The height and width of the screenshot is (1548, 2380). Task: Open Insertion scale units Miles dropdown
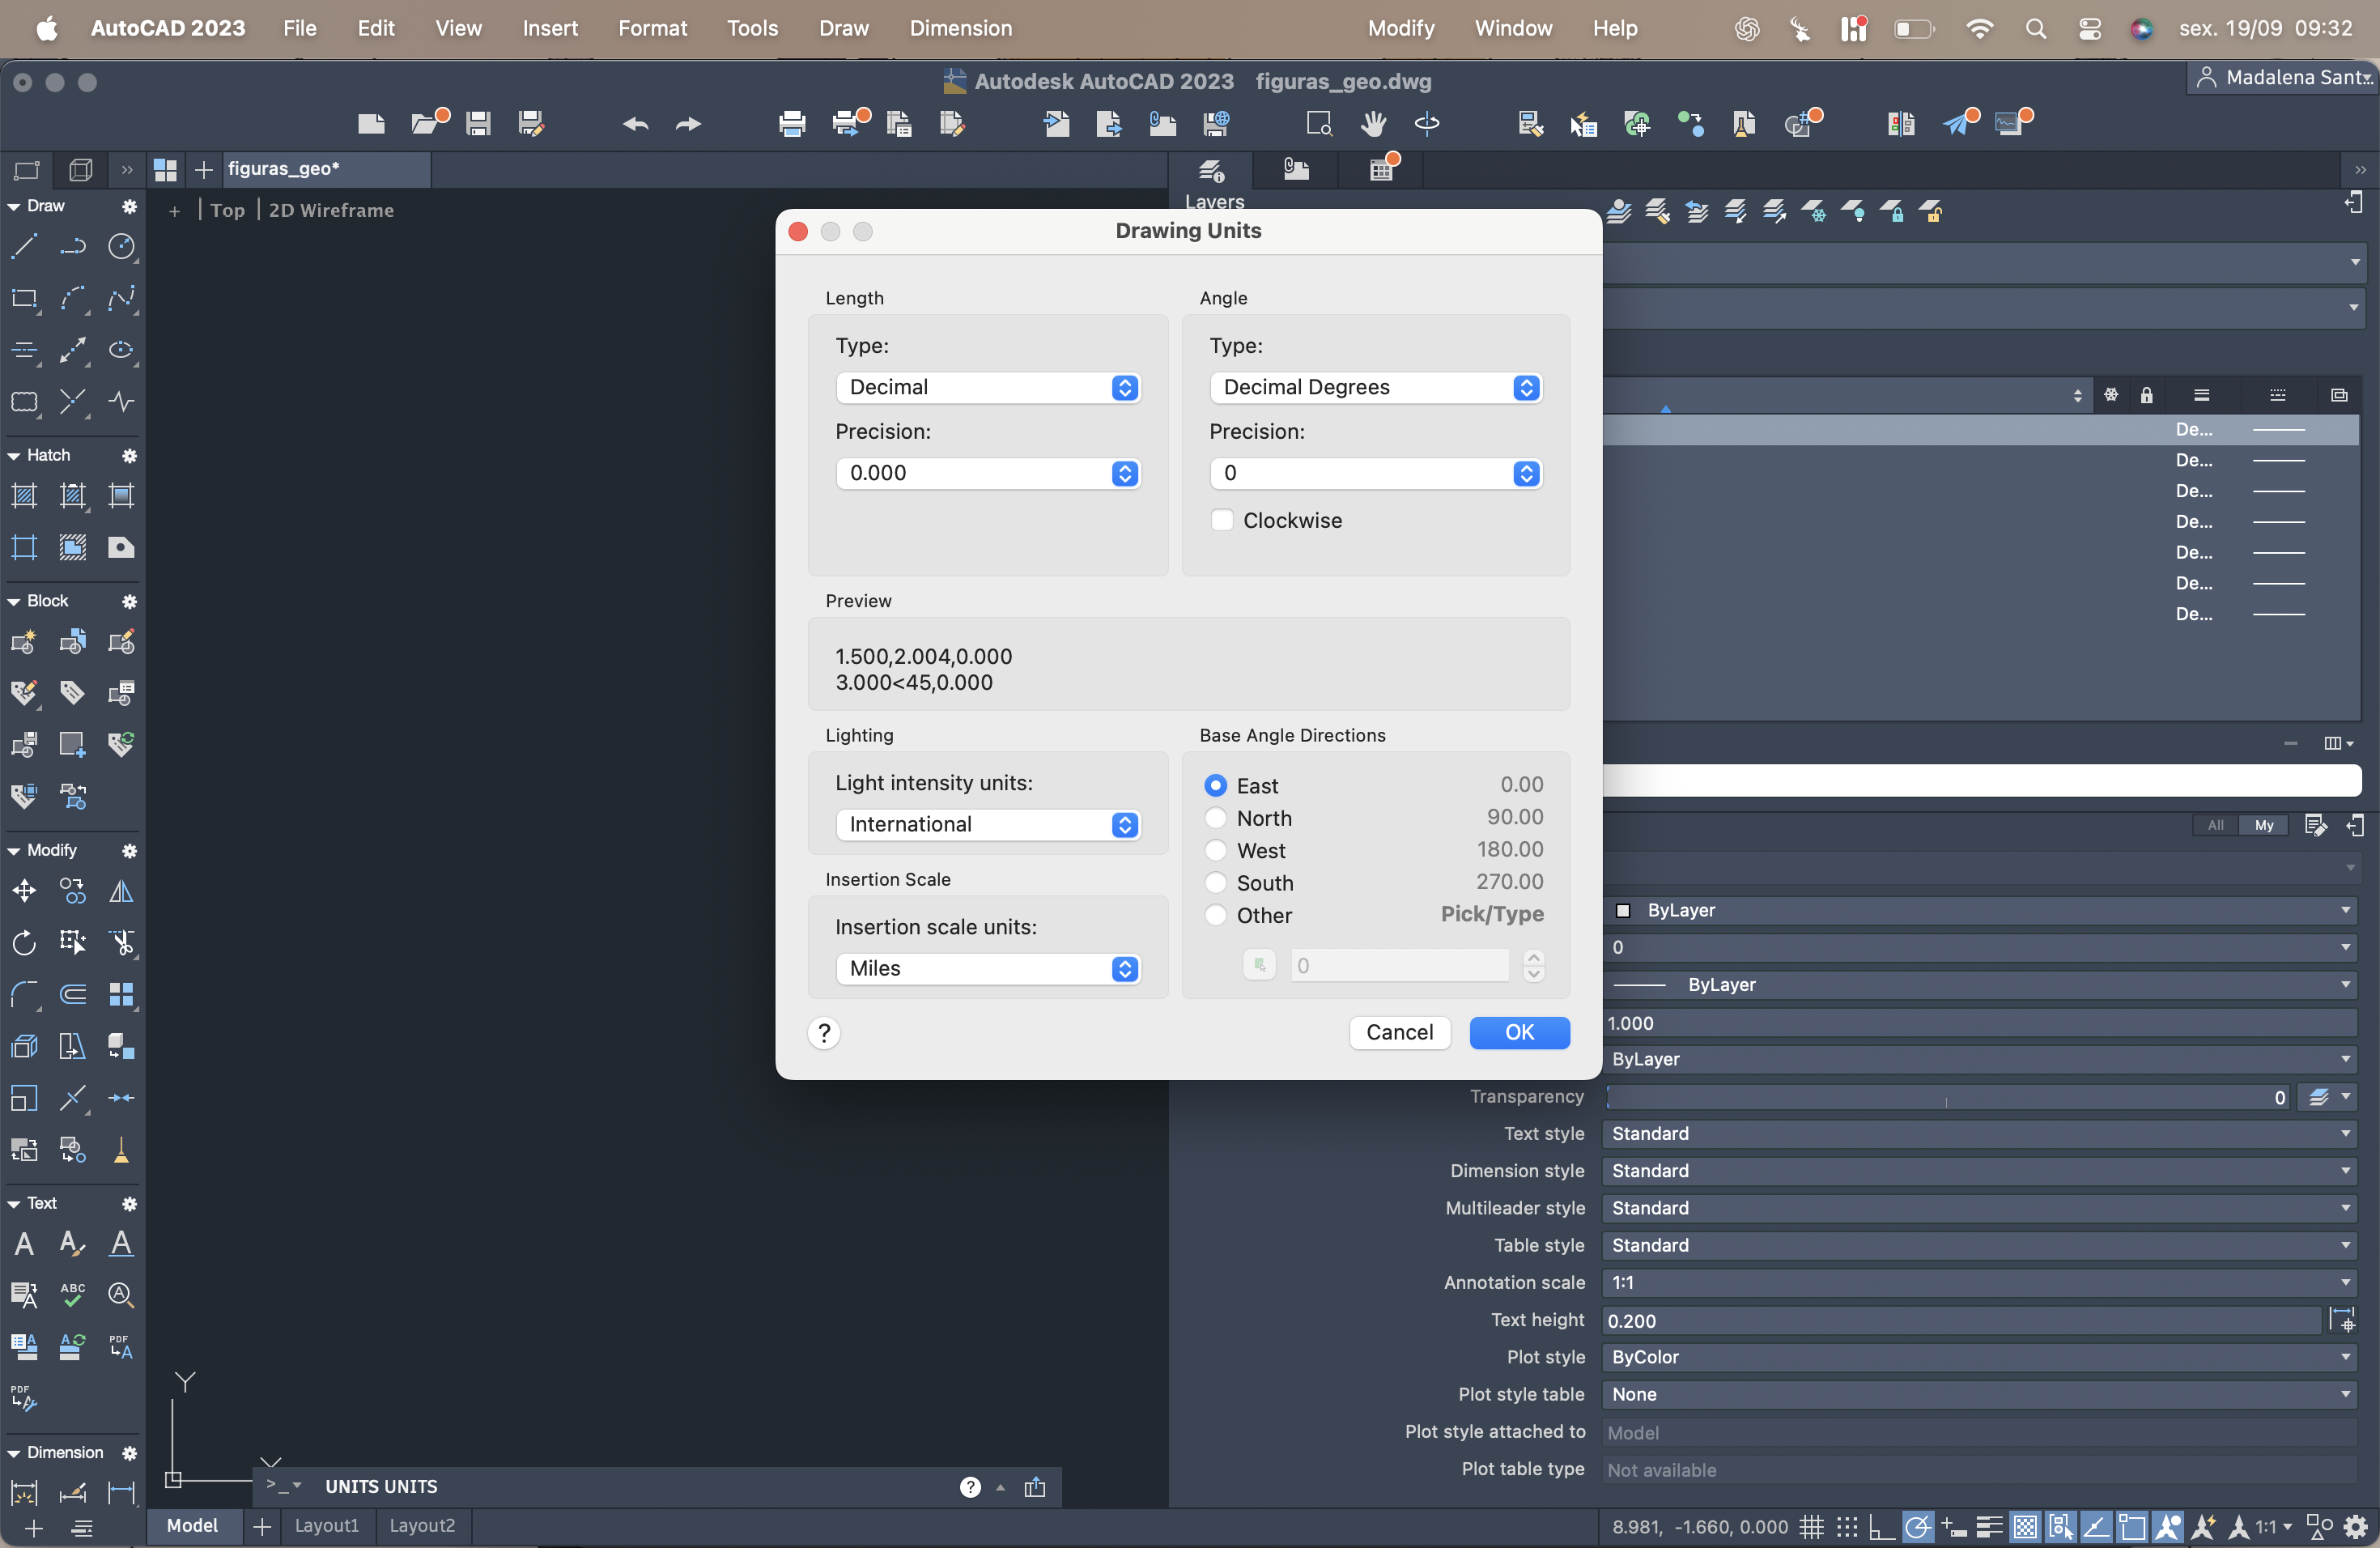click(988, 968)
